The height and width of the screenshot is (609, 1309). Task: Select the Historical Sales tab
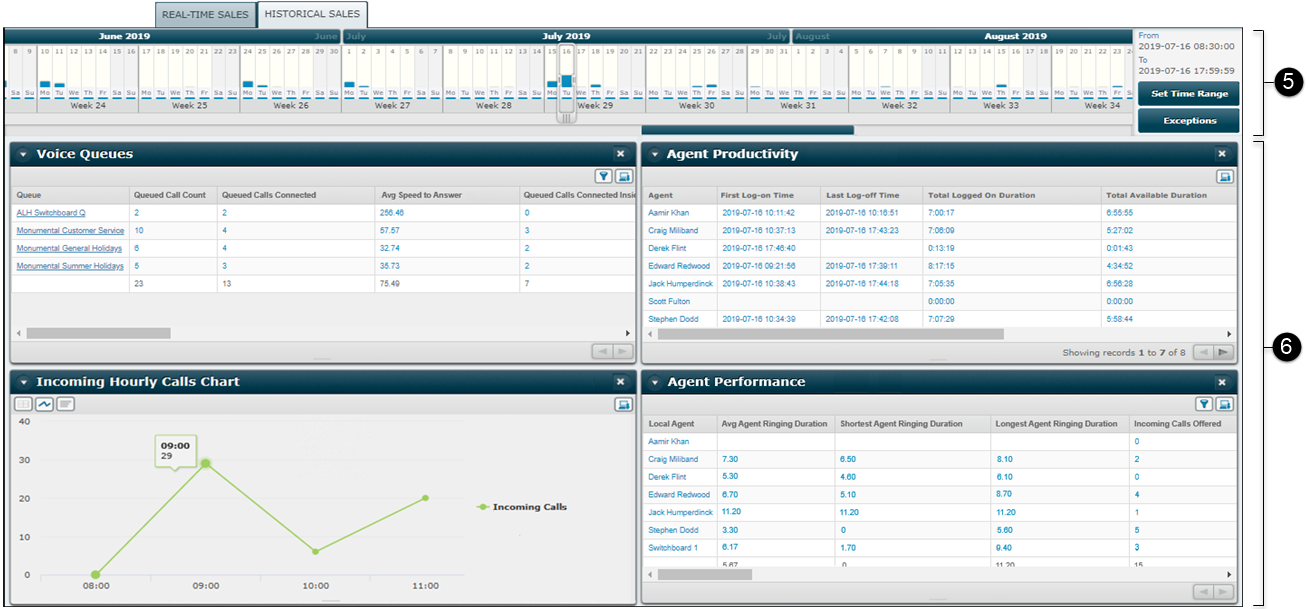[313, 15]
